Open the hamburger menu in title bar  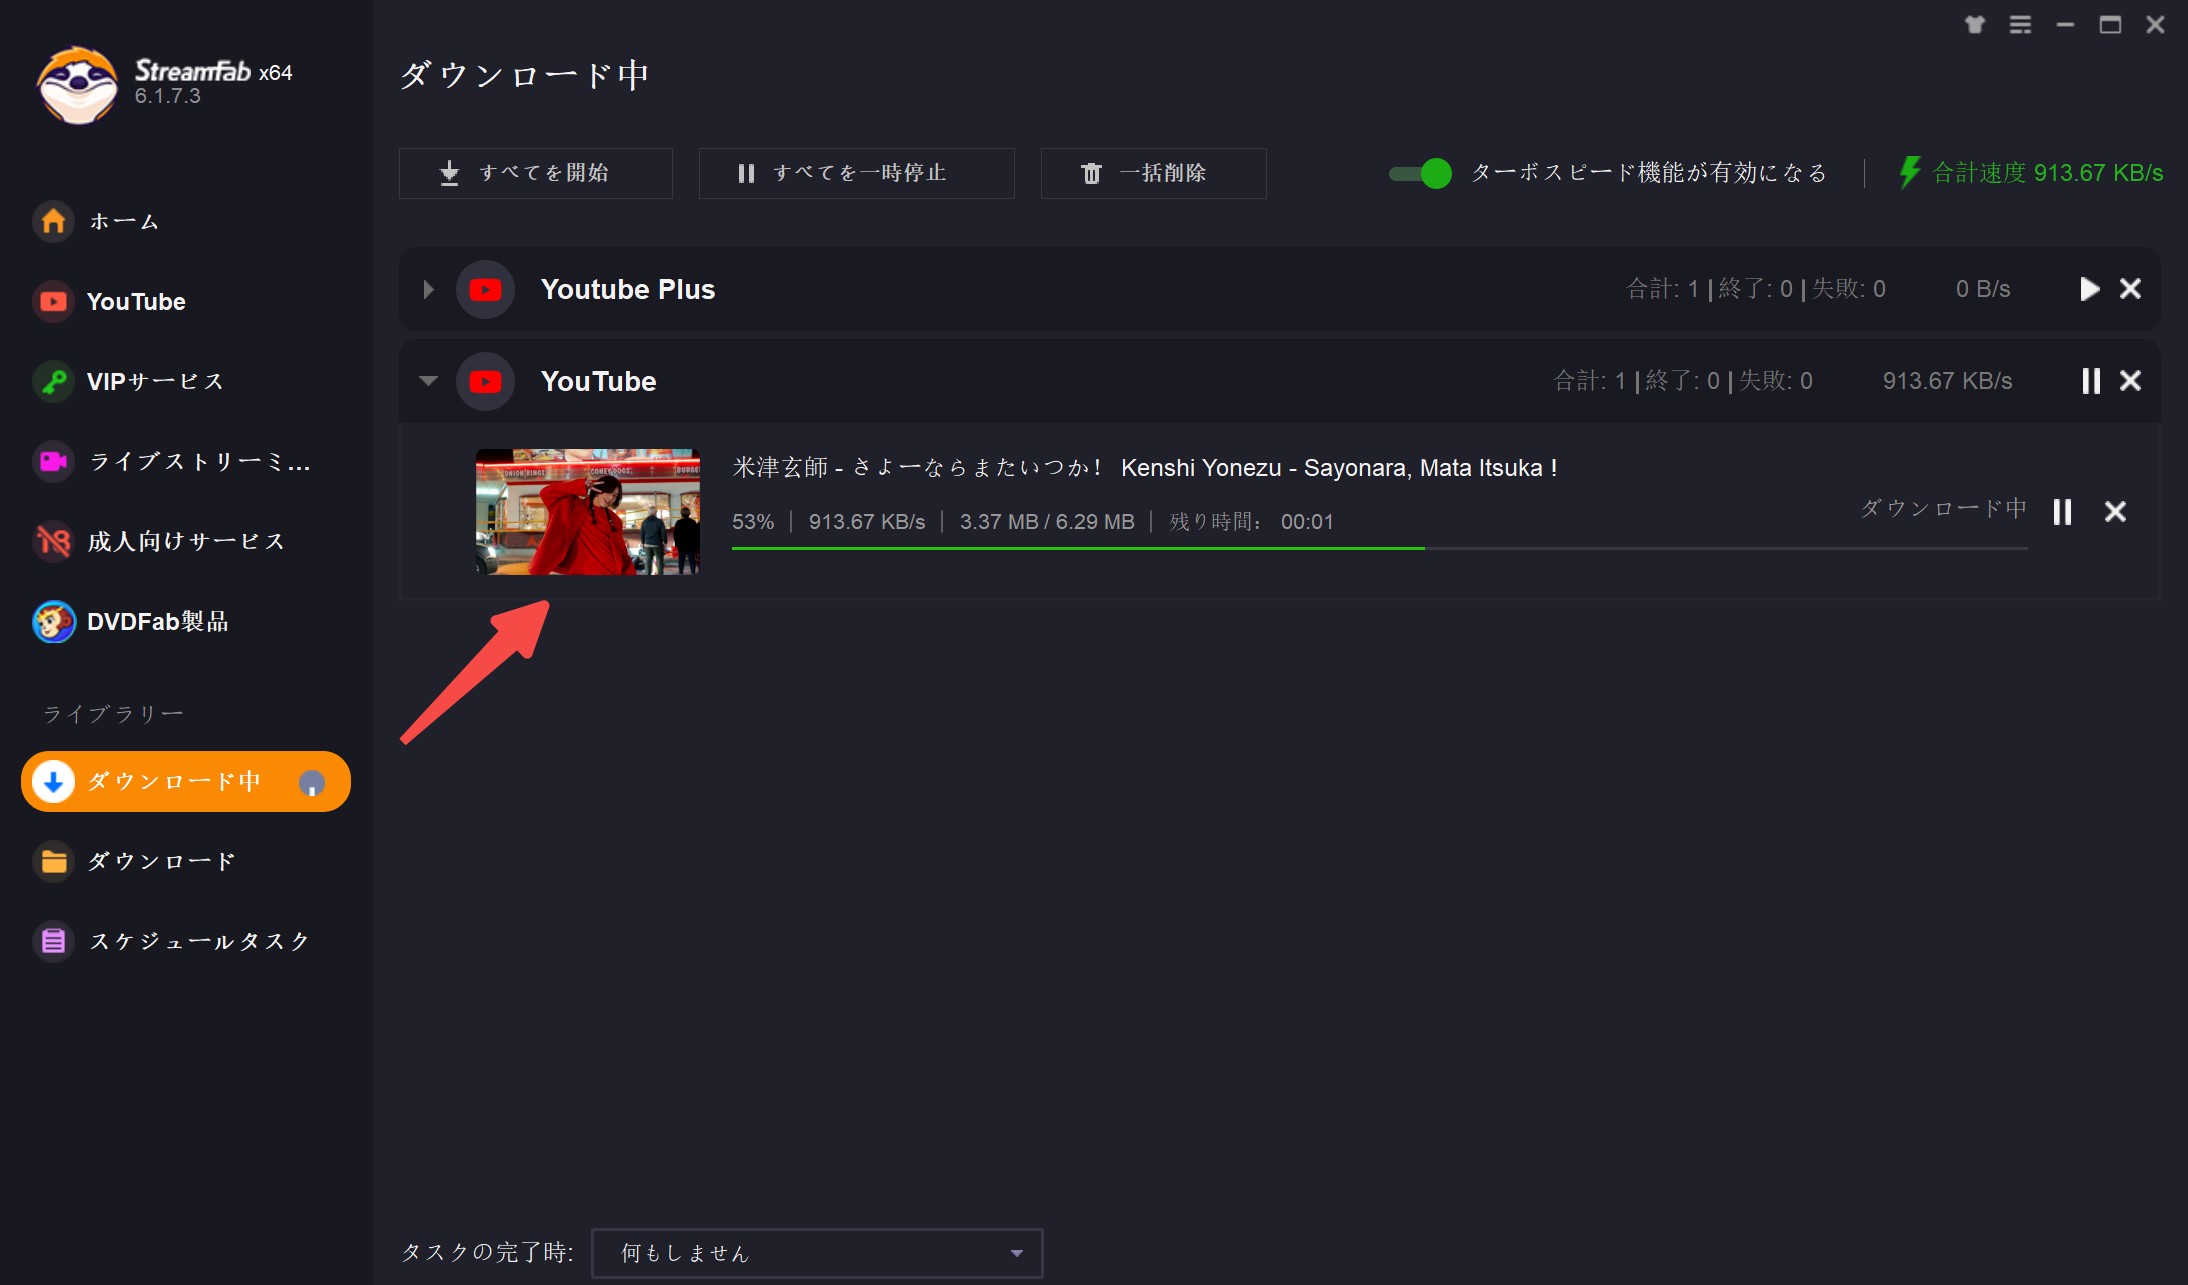tap(2020, 25)
